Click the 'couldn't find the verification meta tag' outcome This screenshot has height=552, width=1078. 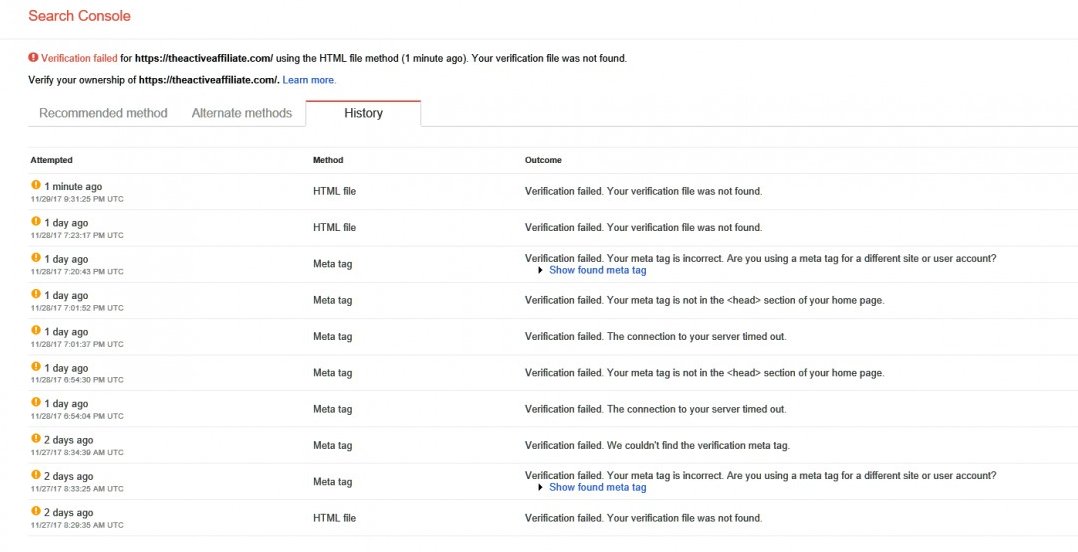657,445
